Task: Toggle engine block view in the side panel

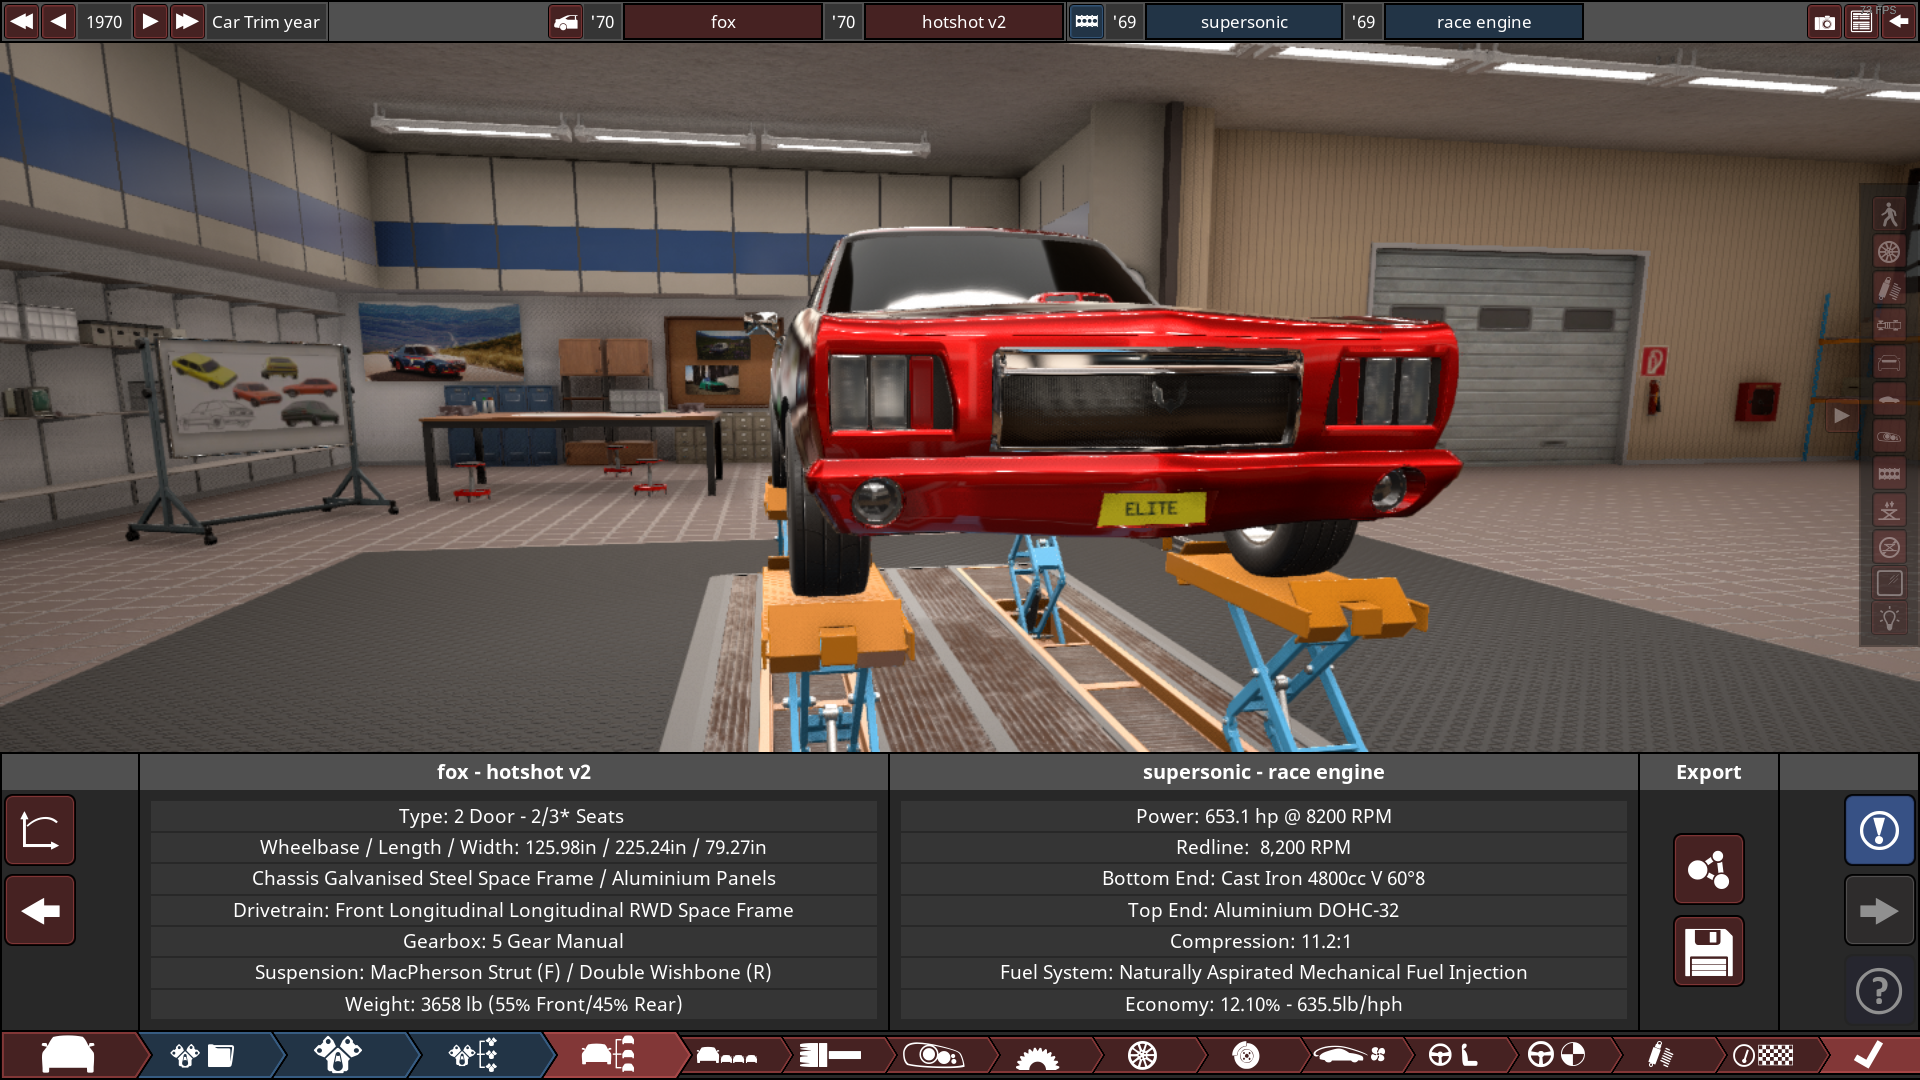Action: (x=1889, y=473)
